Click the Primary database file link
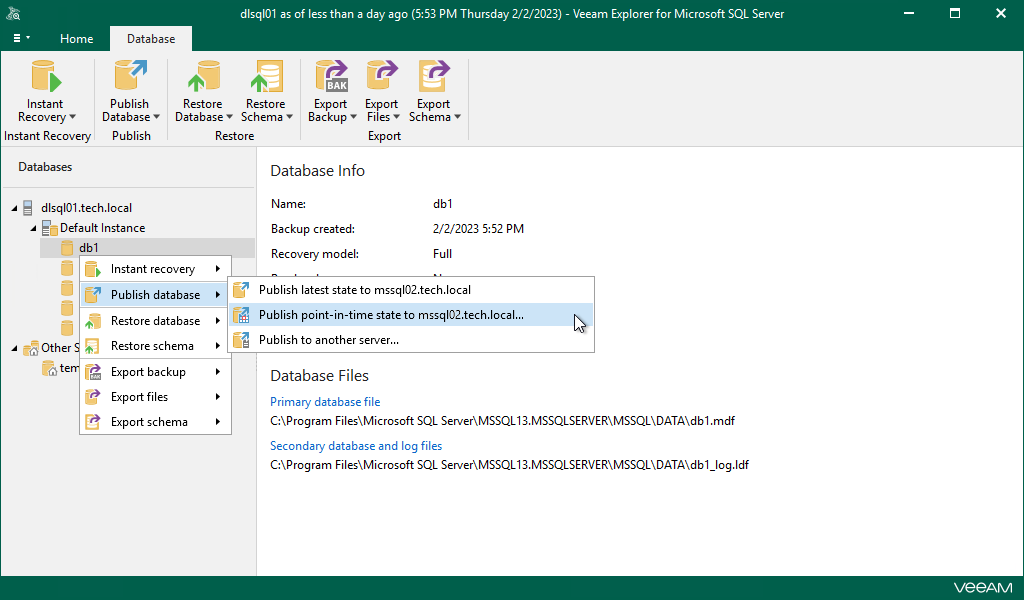Image resolution: width=1024 pixels, height=600 pixels. click(325, 402)
